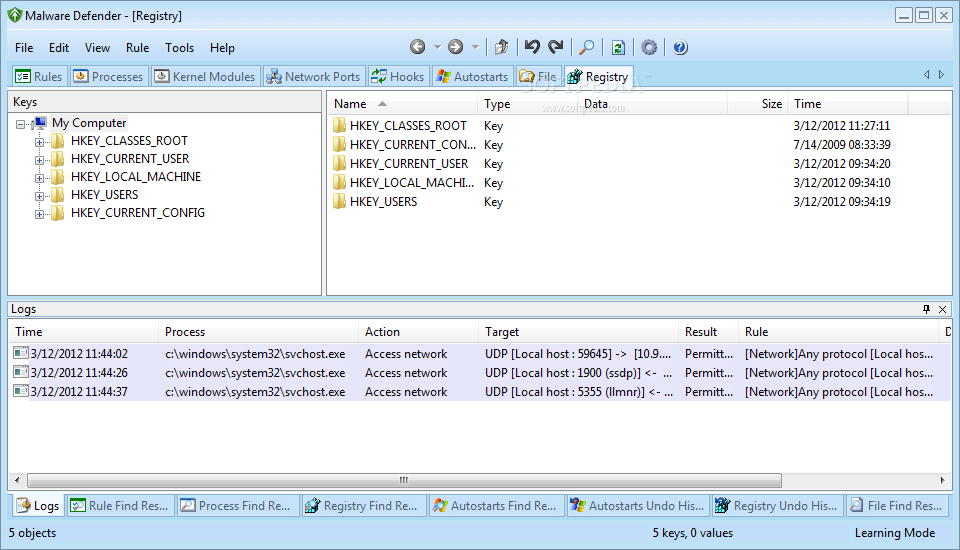
Task: Expand HKEY_CURRENT_USER in the Keys tree
Action: (39, 160)
